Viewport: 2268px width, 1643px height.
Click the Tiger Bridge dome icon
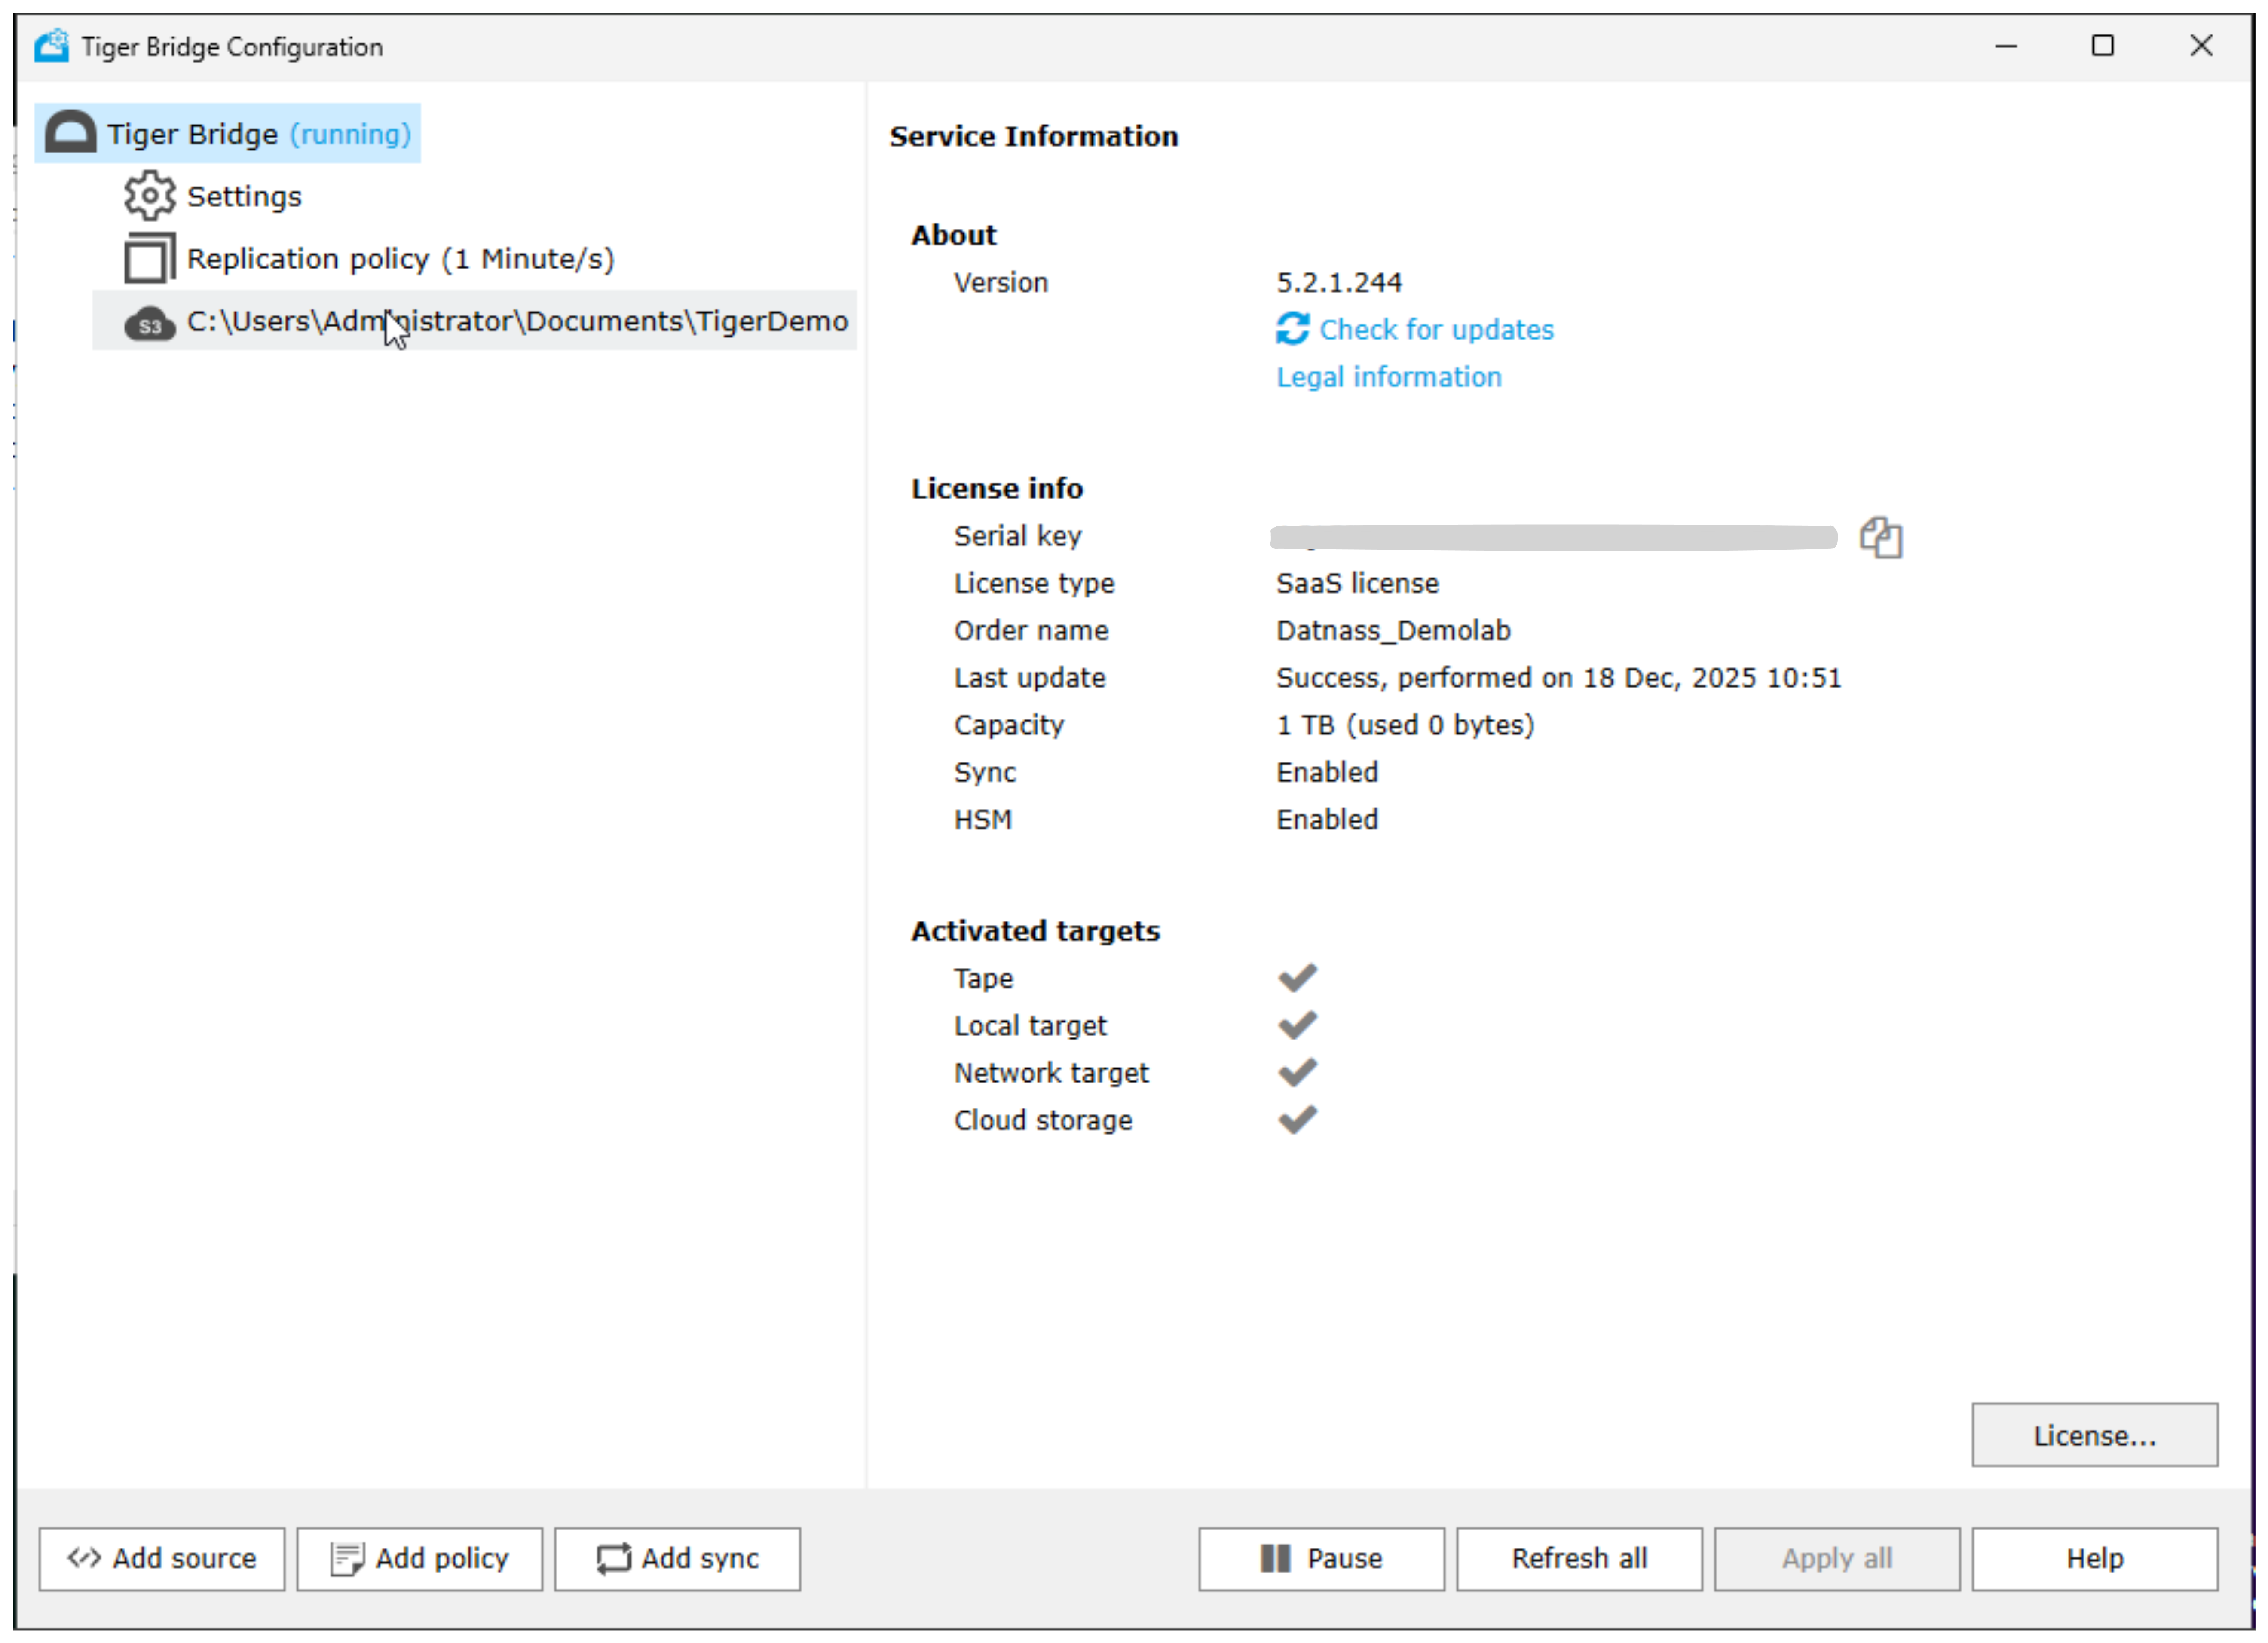[x=71, y=134]
